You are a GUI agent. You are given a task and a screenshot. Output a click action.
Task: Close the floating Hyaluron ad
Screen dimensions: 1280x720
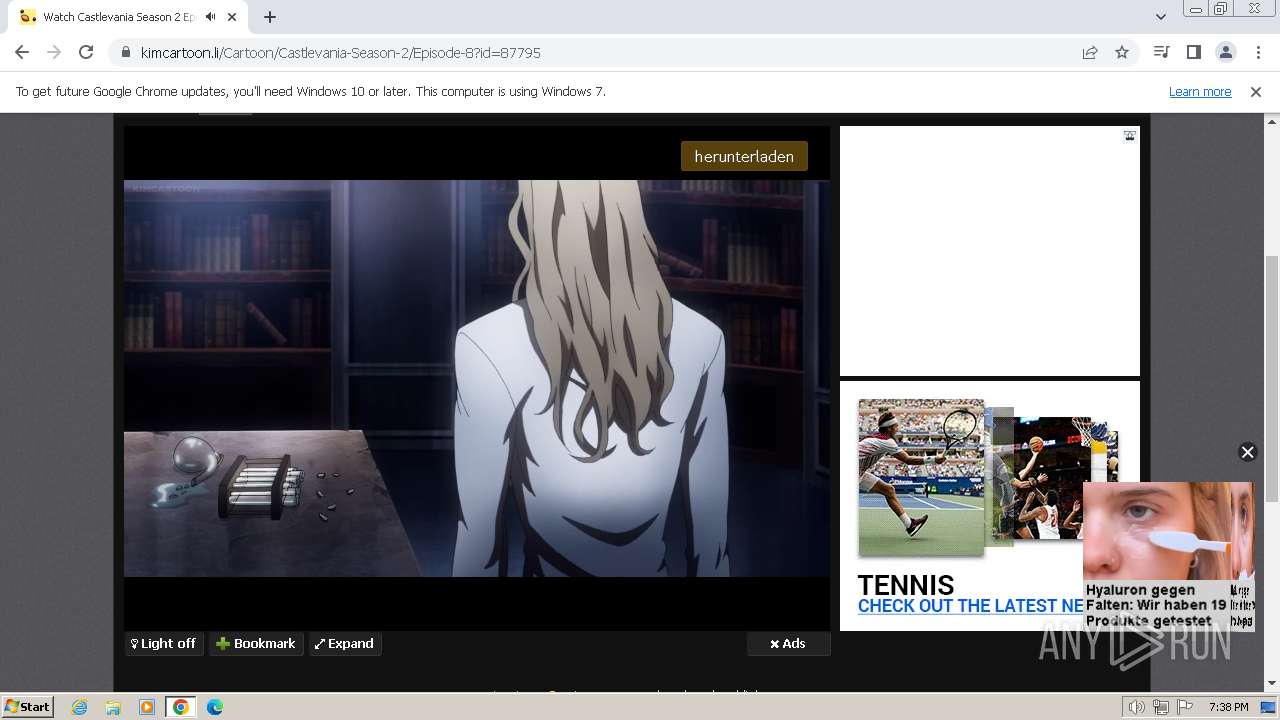[1247, 452]
